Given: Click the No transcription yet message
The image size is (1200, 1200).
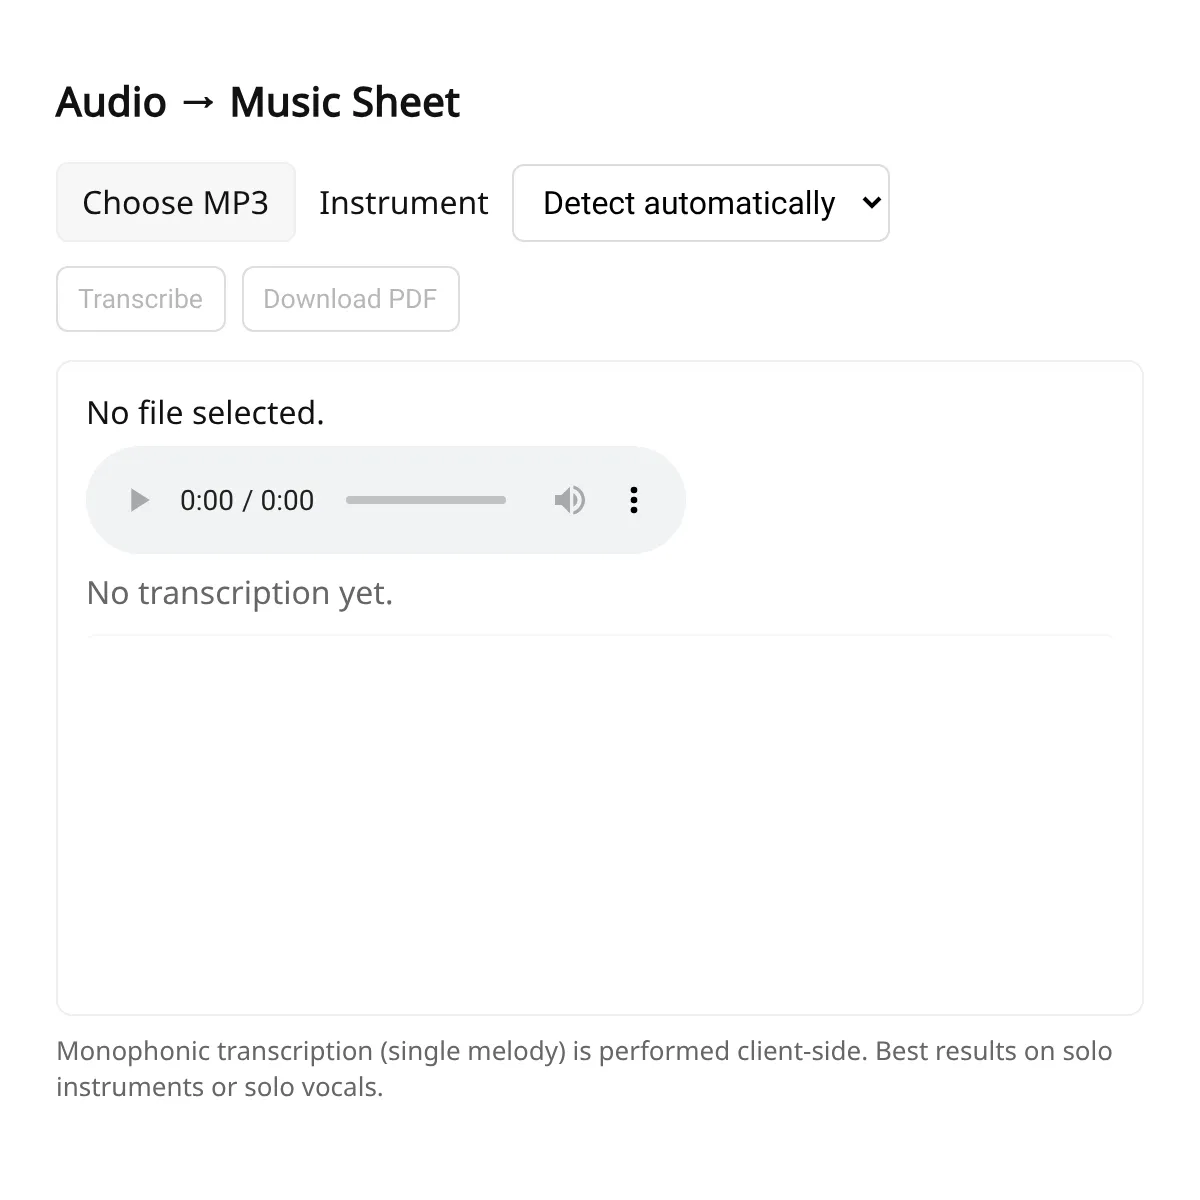Looking at the screenshot, I should (240, 593).
